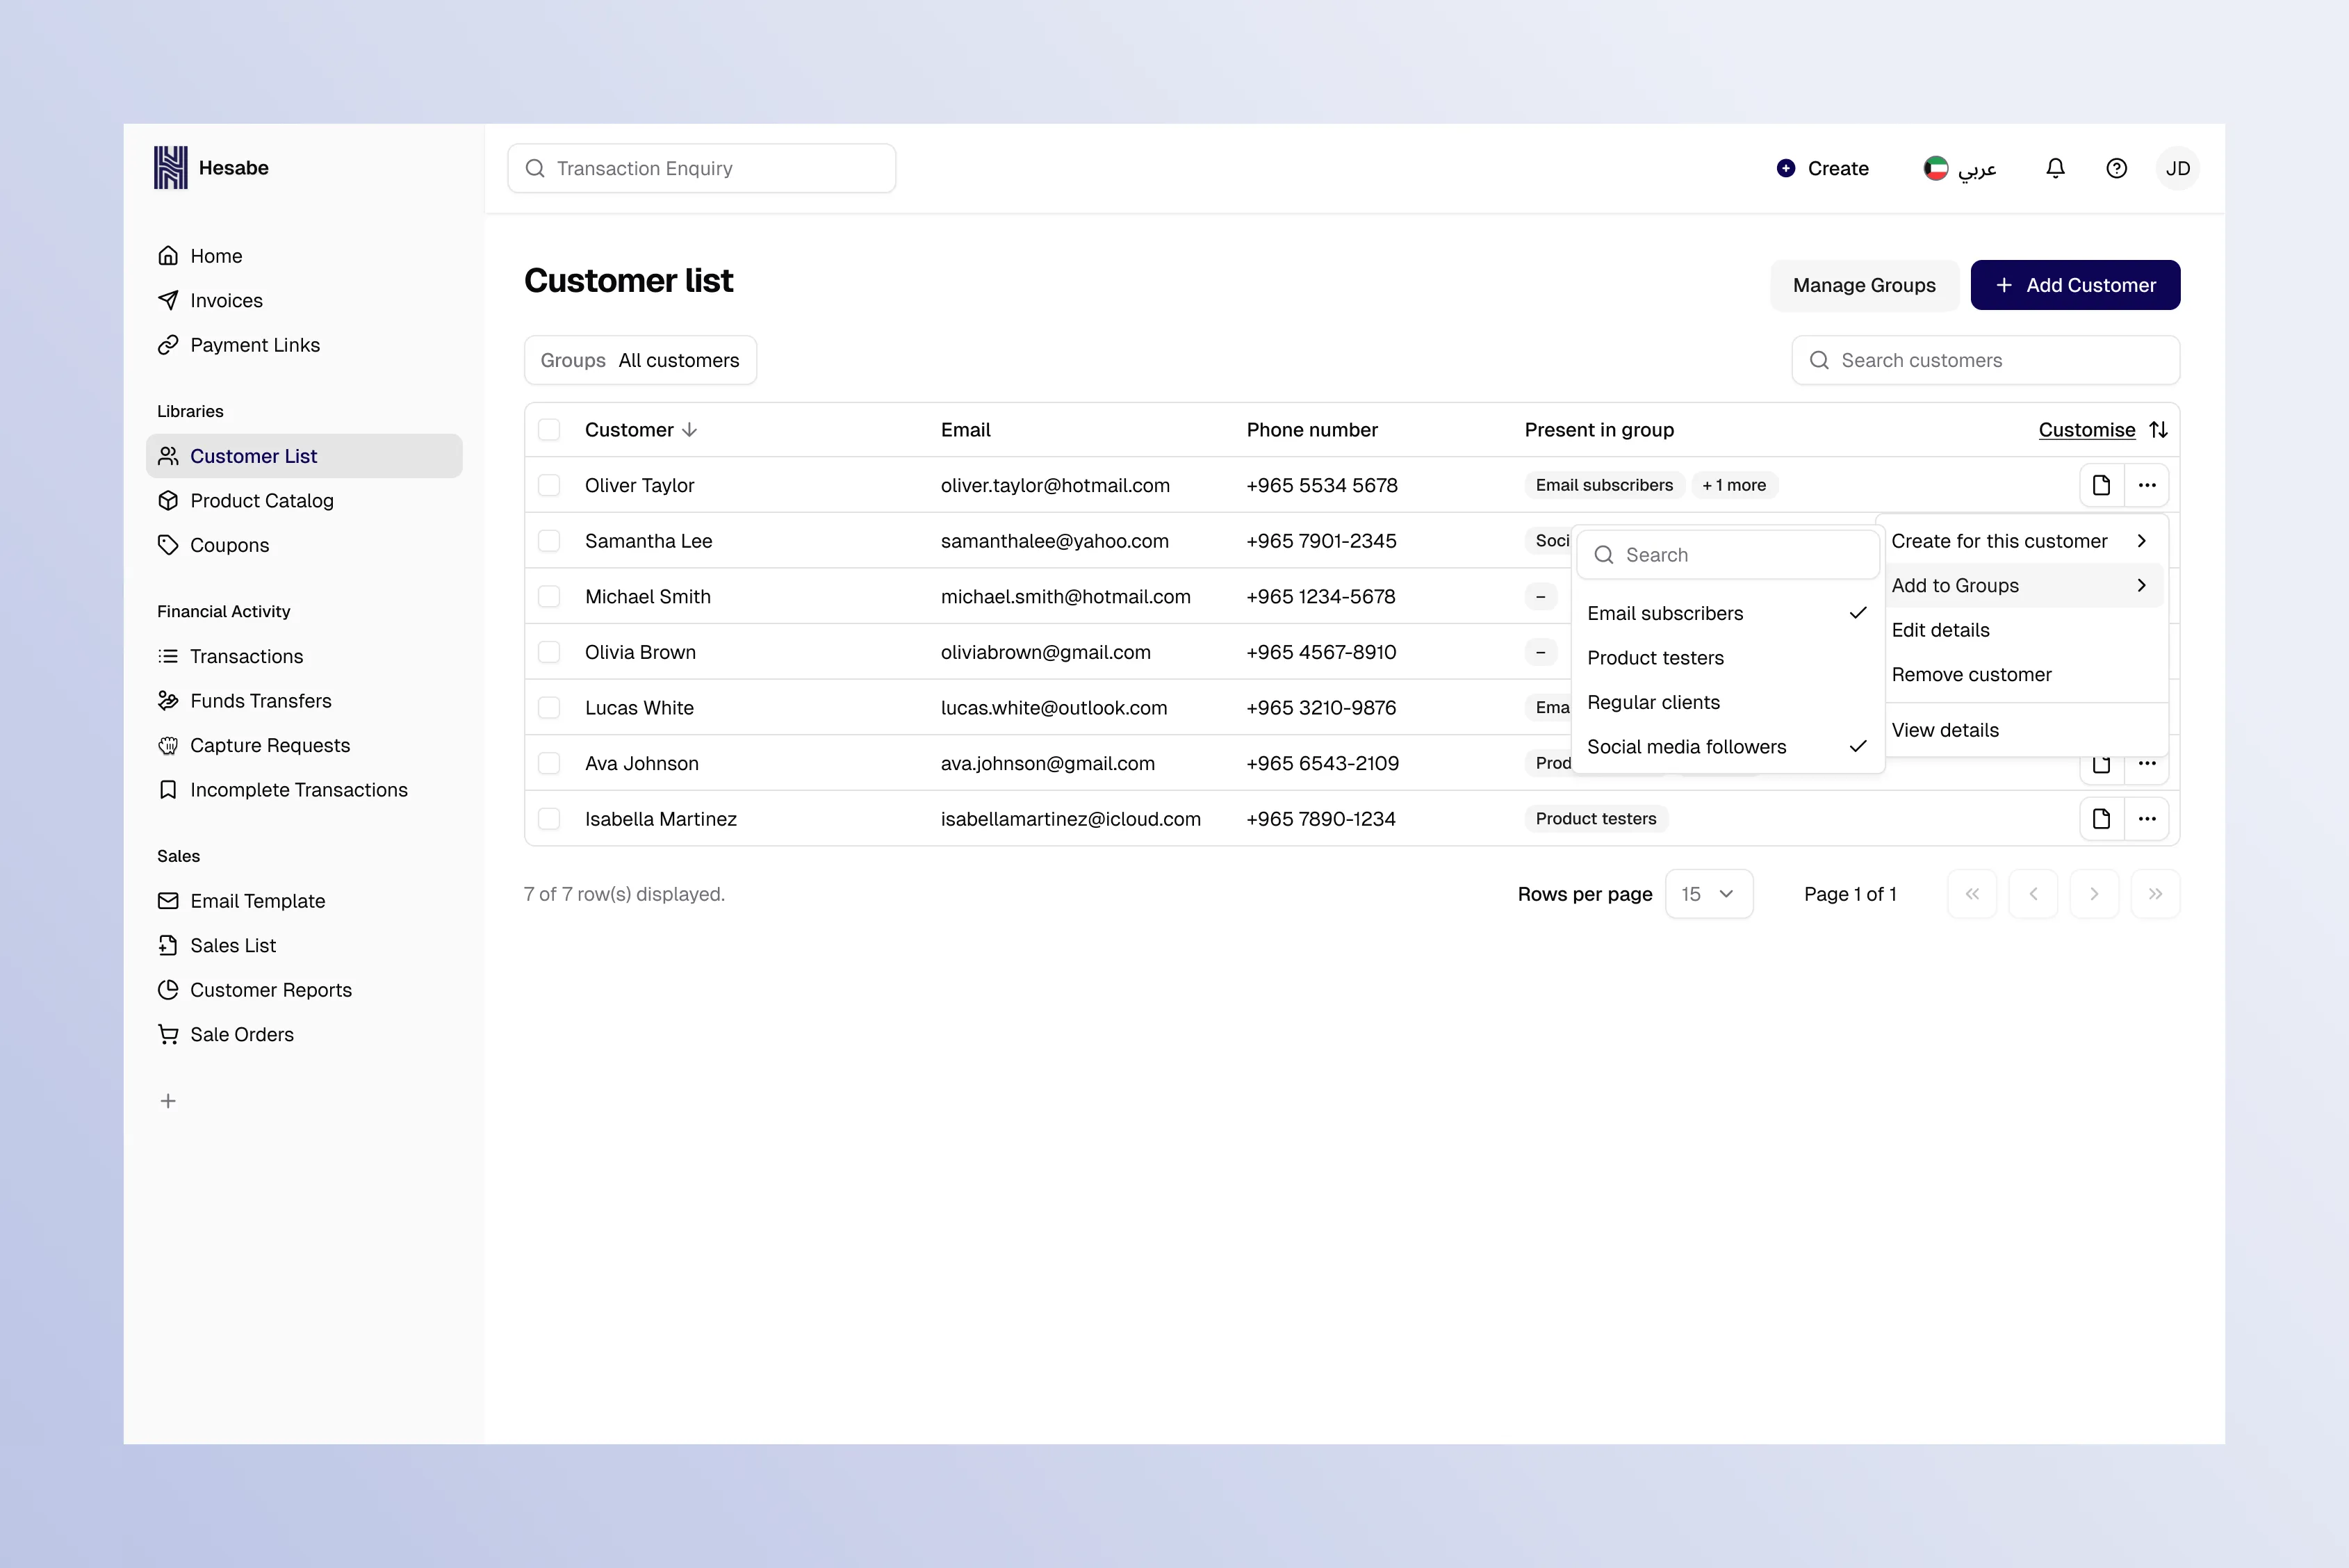
Task: Check the Isabella Martinez row checkbox
Action: coord(549,819)
